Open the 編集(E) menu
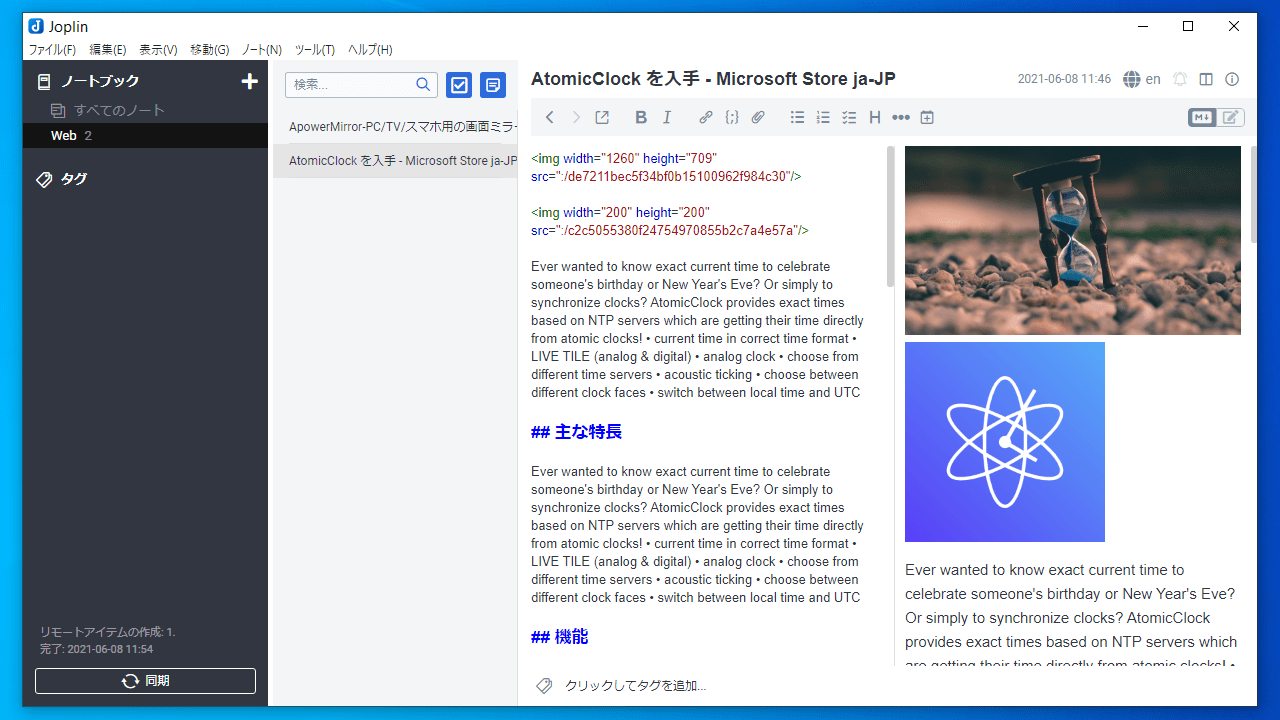The width and height of the screenshot is (1280, 720). click(108, 50)
